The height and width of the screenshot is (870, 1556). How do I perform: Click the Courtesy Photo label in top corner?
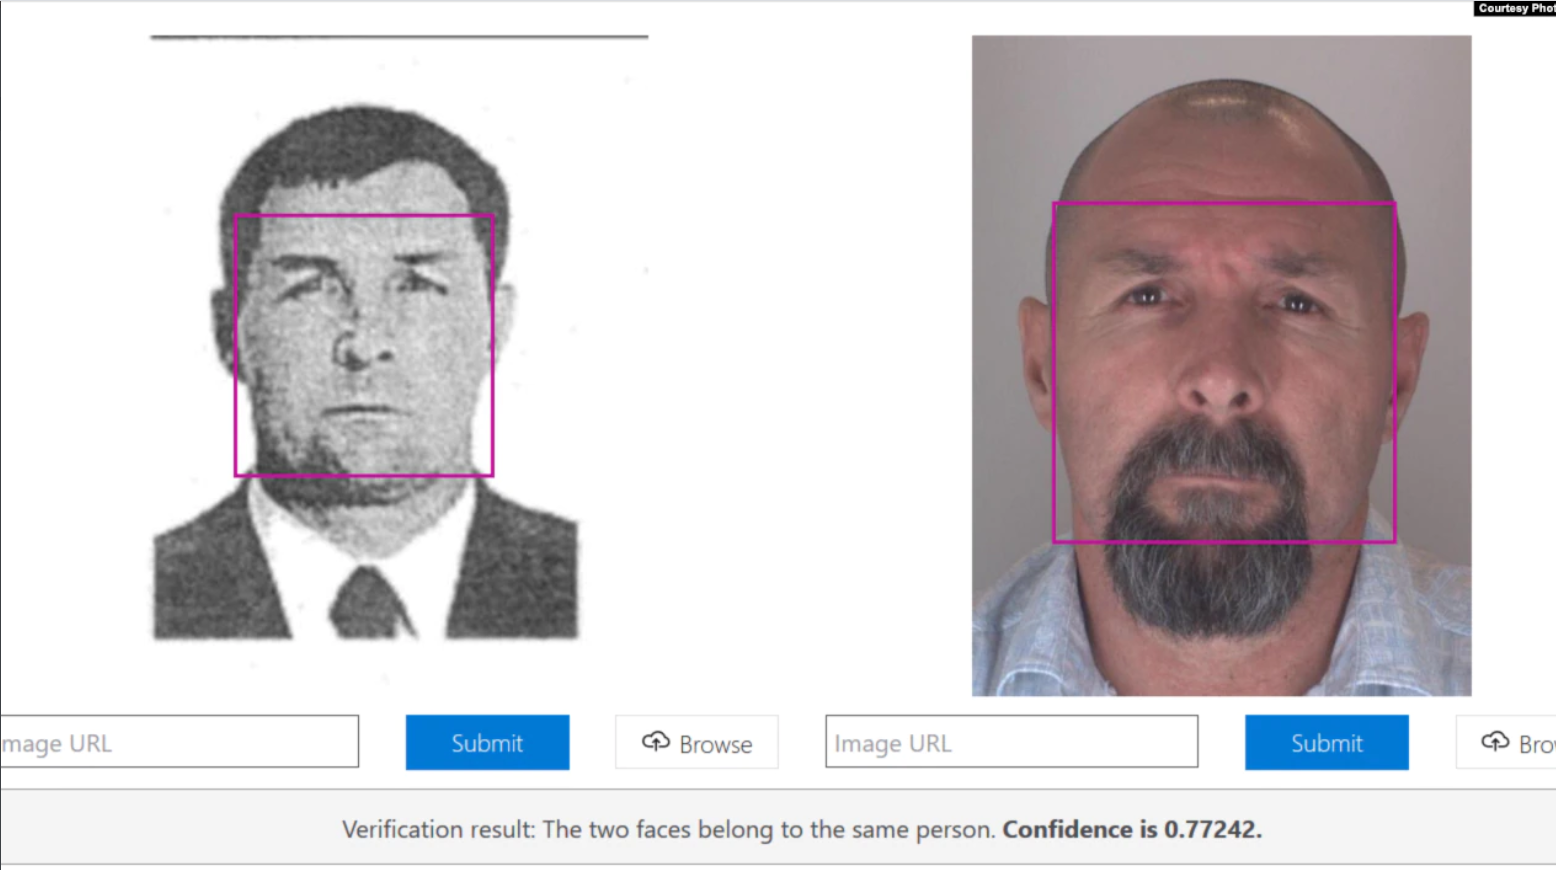tap(1515, 8)
